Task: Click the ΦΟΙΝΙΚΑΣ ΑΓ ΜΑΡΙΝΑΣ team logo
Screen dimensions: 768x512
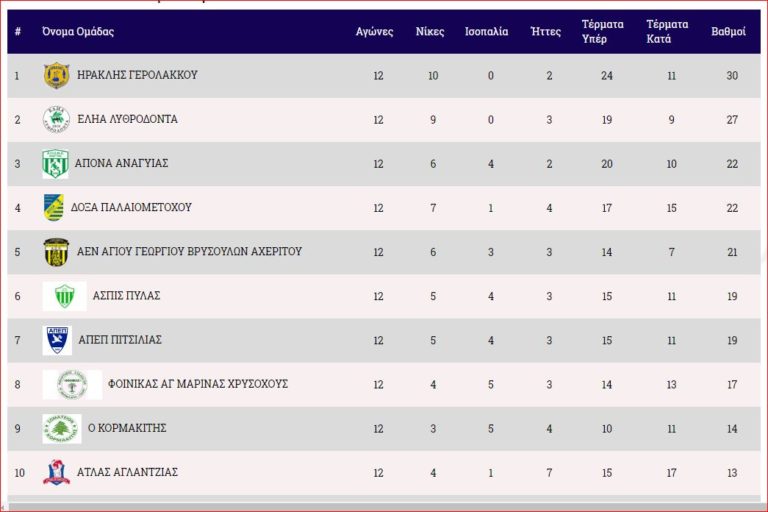Action: tap(72, 384)
